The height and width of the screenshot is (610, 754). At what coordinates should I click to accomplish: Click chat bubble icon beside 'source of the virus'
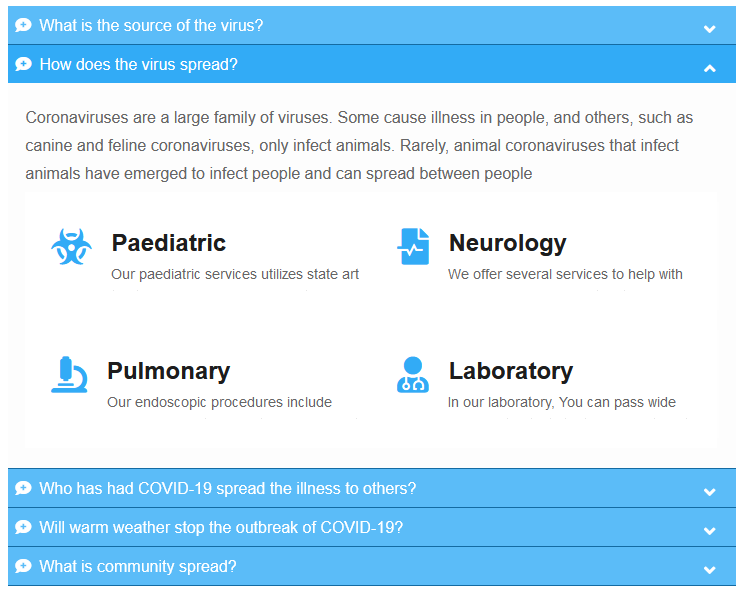23,26
